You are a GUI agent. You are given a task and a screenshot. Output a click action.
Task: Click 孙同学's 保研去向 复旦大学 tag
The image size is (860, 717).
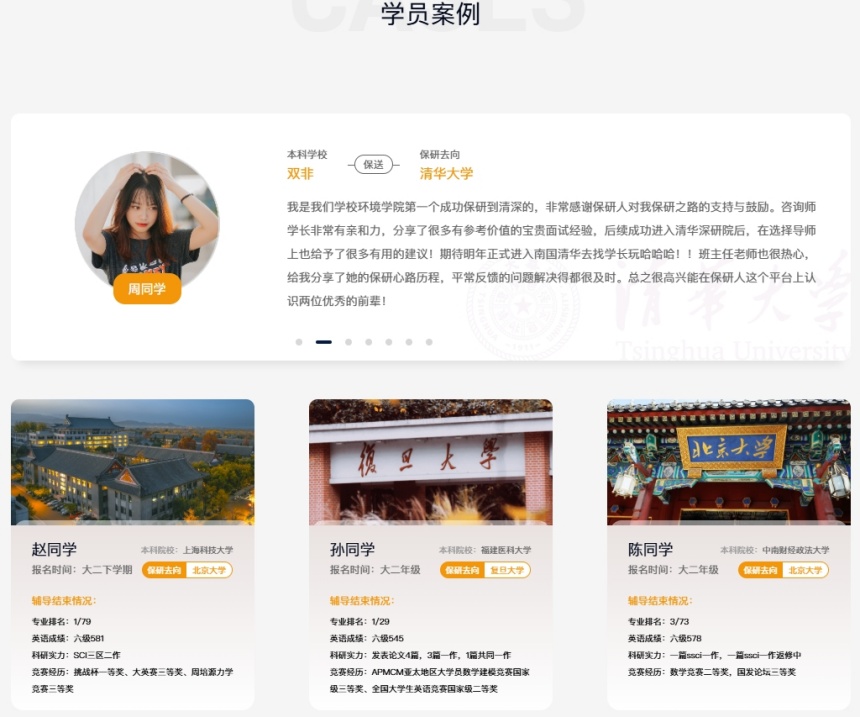(485, 570)
